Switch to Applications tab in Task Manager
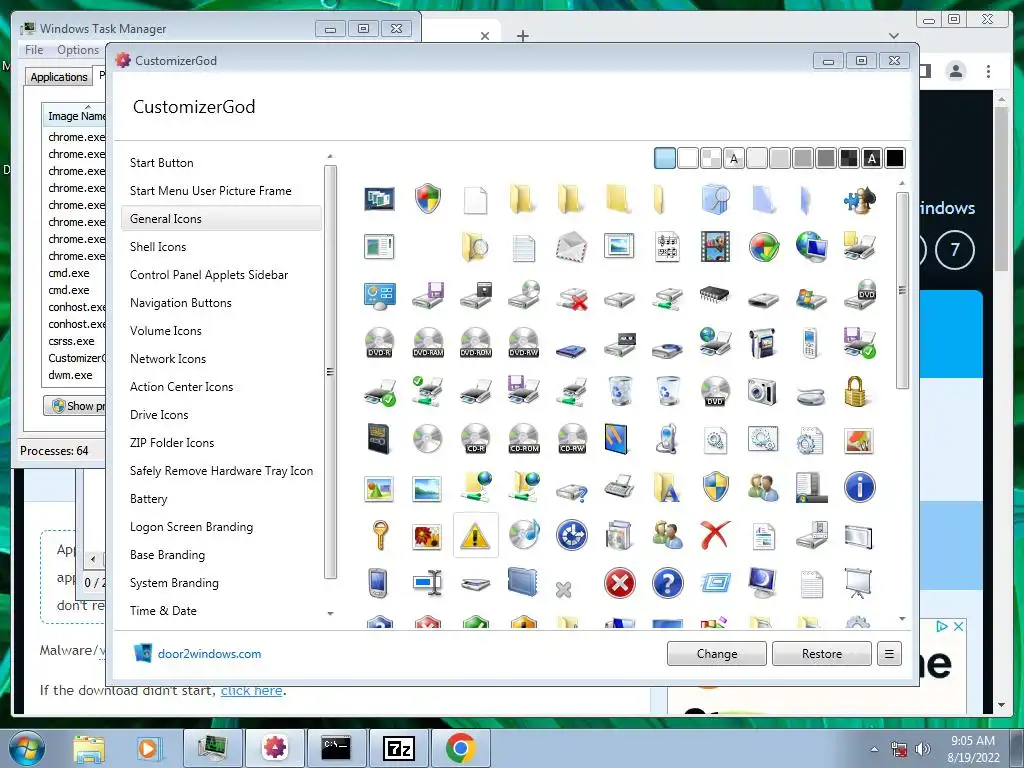 click(x=59, y=76)
